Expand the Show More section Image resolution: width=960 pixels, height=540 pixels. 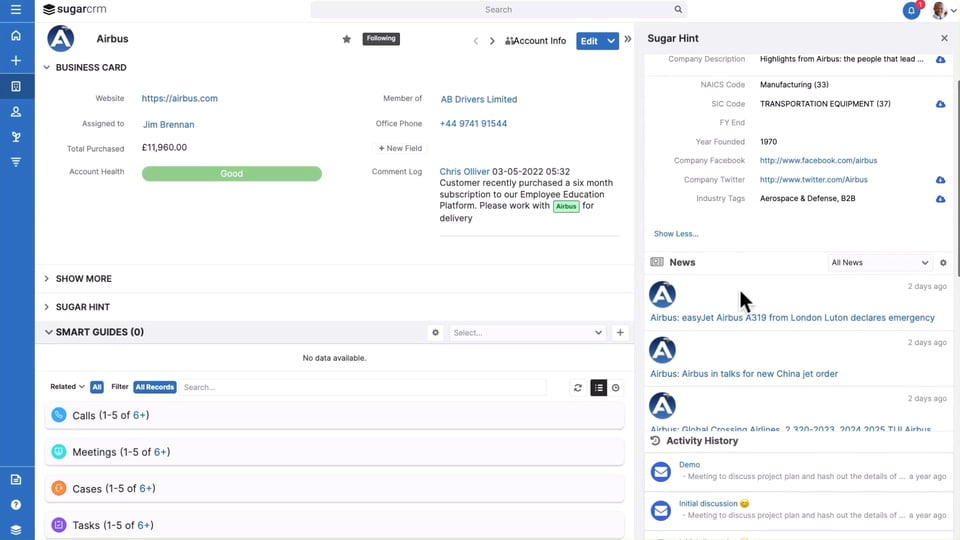tap(47, 279)
